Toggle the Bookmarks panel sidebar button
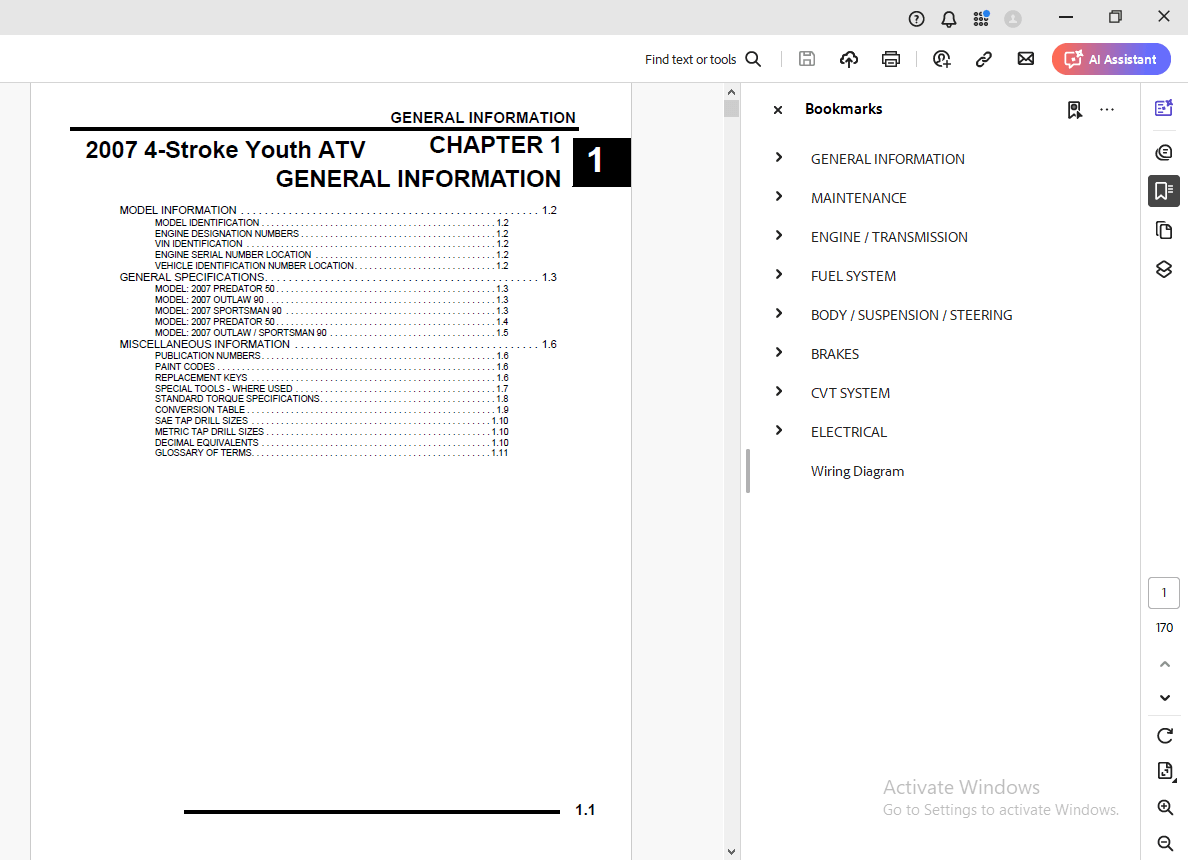Viewport: 1188px width, 860px height. pyautogui.click(x=1163, y=191)
